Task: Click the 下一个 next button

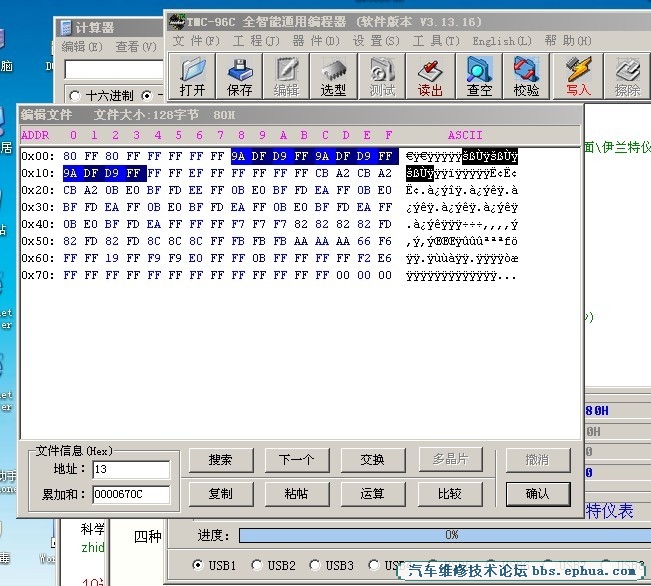Action: click(x=297, y=460)
